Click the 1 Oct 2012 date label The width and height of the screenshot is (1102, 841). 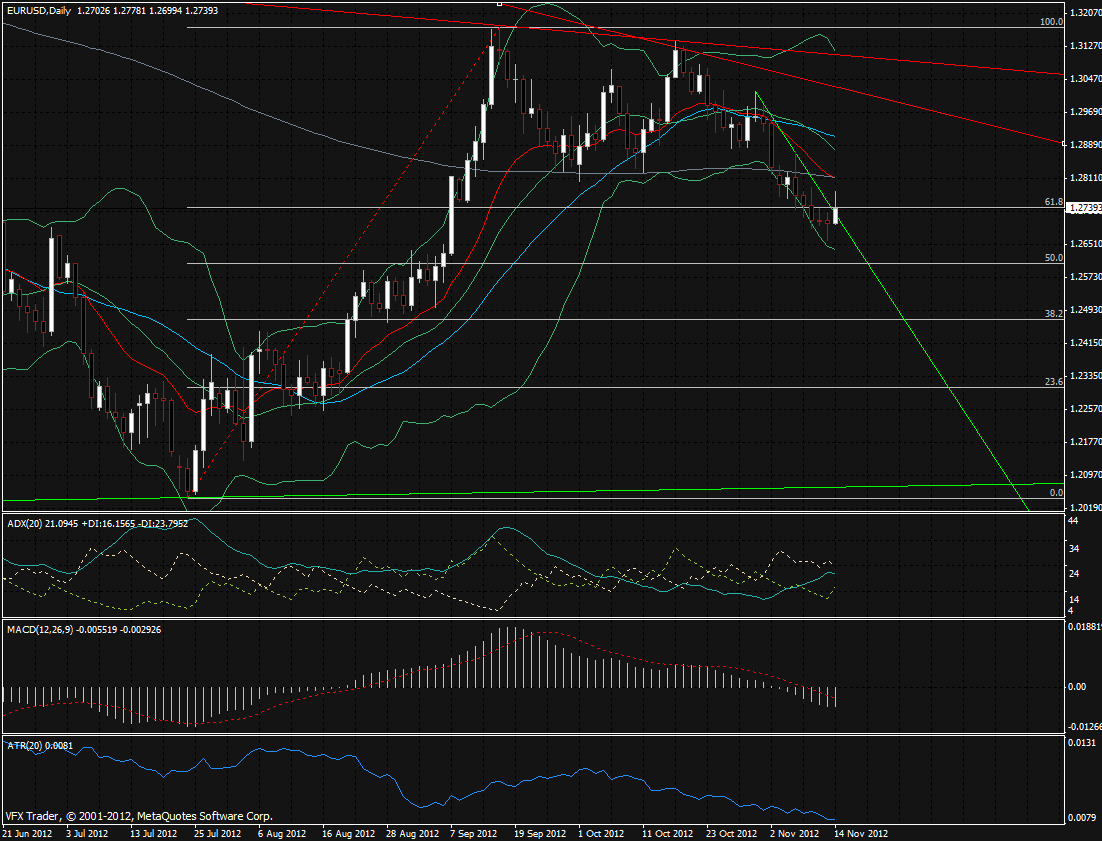coord(603,832)
